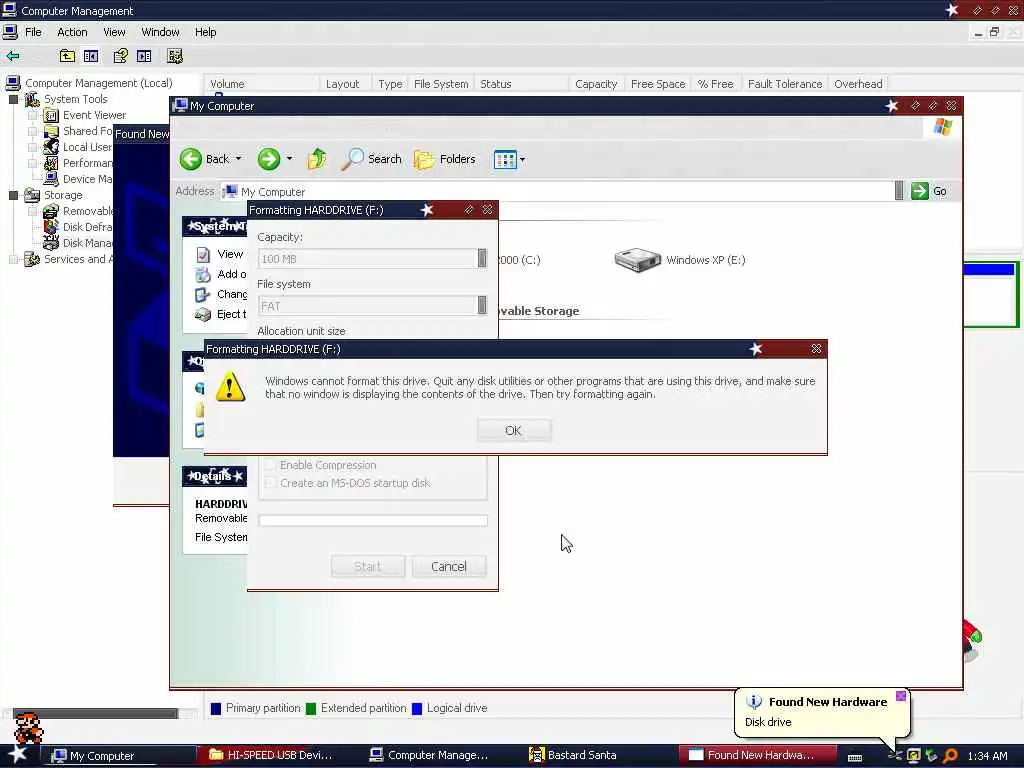
Task: Click the format progress bar
Action: (x=373, y=520)
